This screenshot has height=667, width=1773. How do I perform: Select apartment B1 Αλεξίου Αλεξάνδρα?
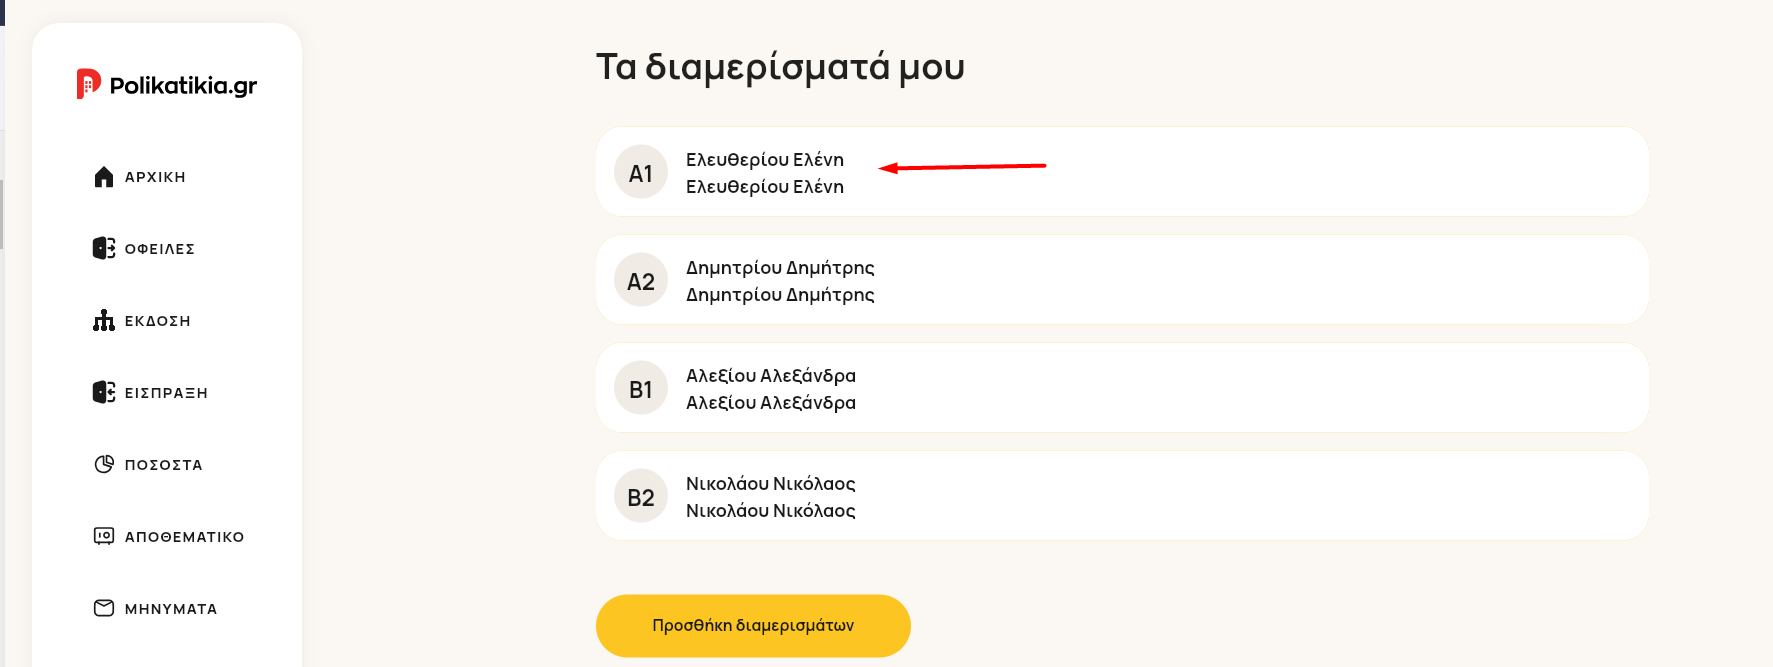point(1122,388)
